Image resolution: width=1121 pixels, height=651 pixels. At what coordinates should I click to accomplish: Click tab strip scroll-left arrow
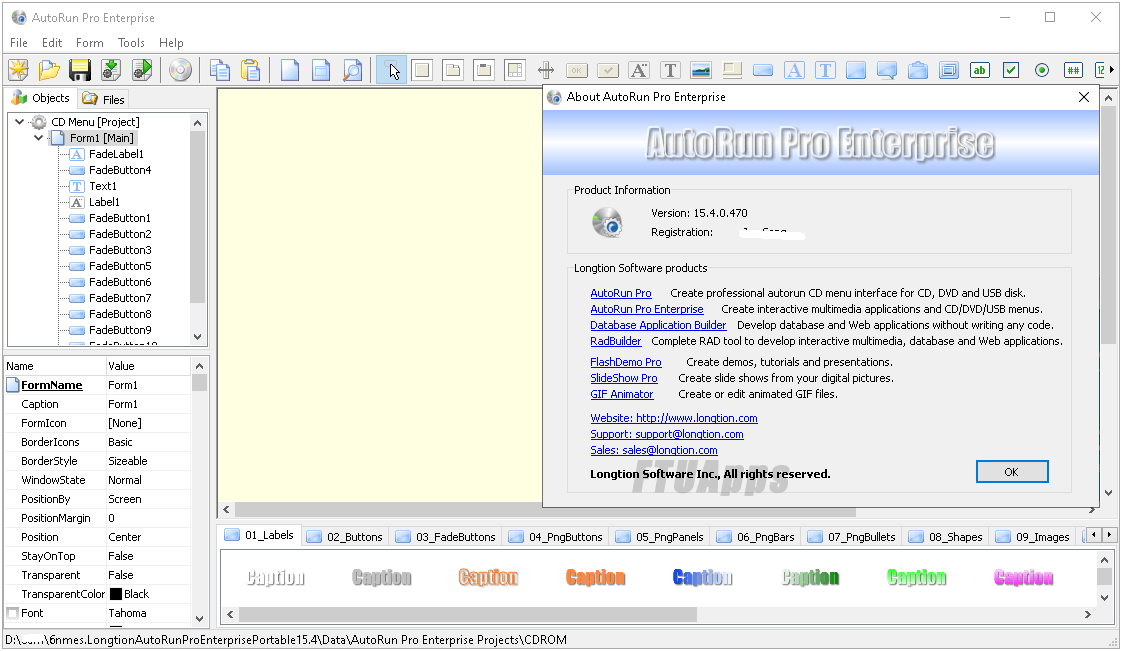click(x=1094, y=535)
